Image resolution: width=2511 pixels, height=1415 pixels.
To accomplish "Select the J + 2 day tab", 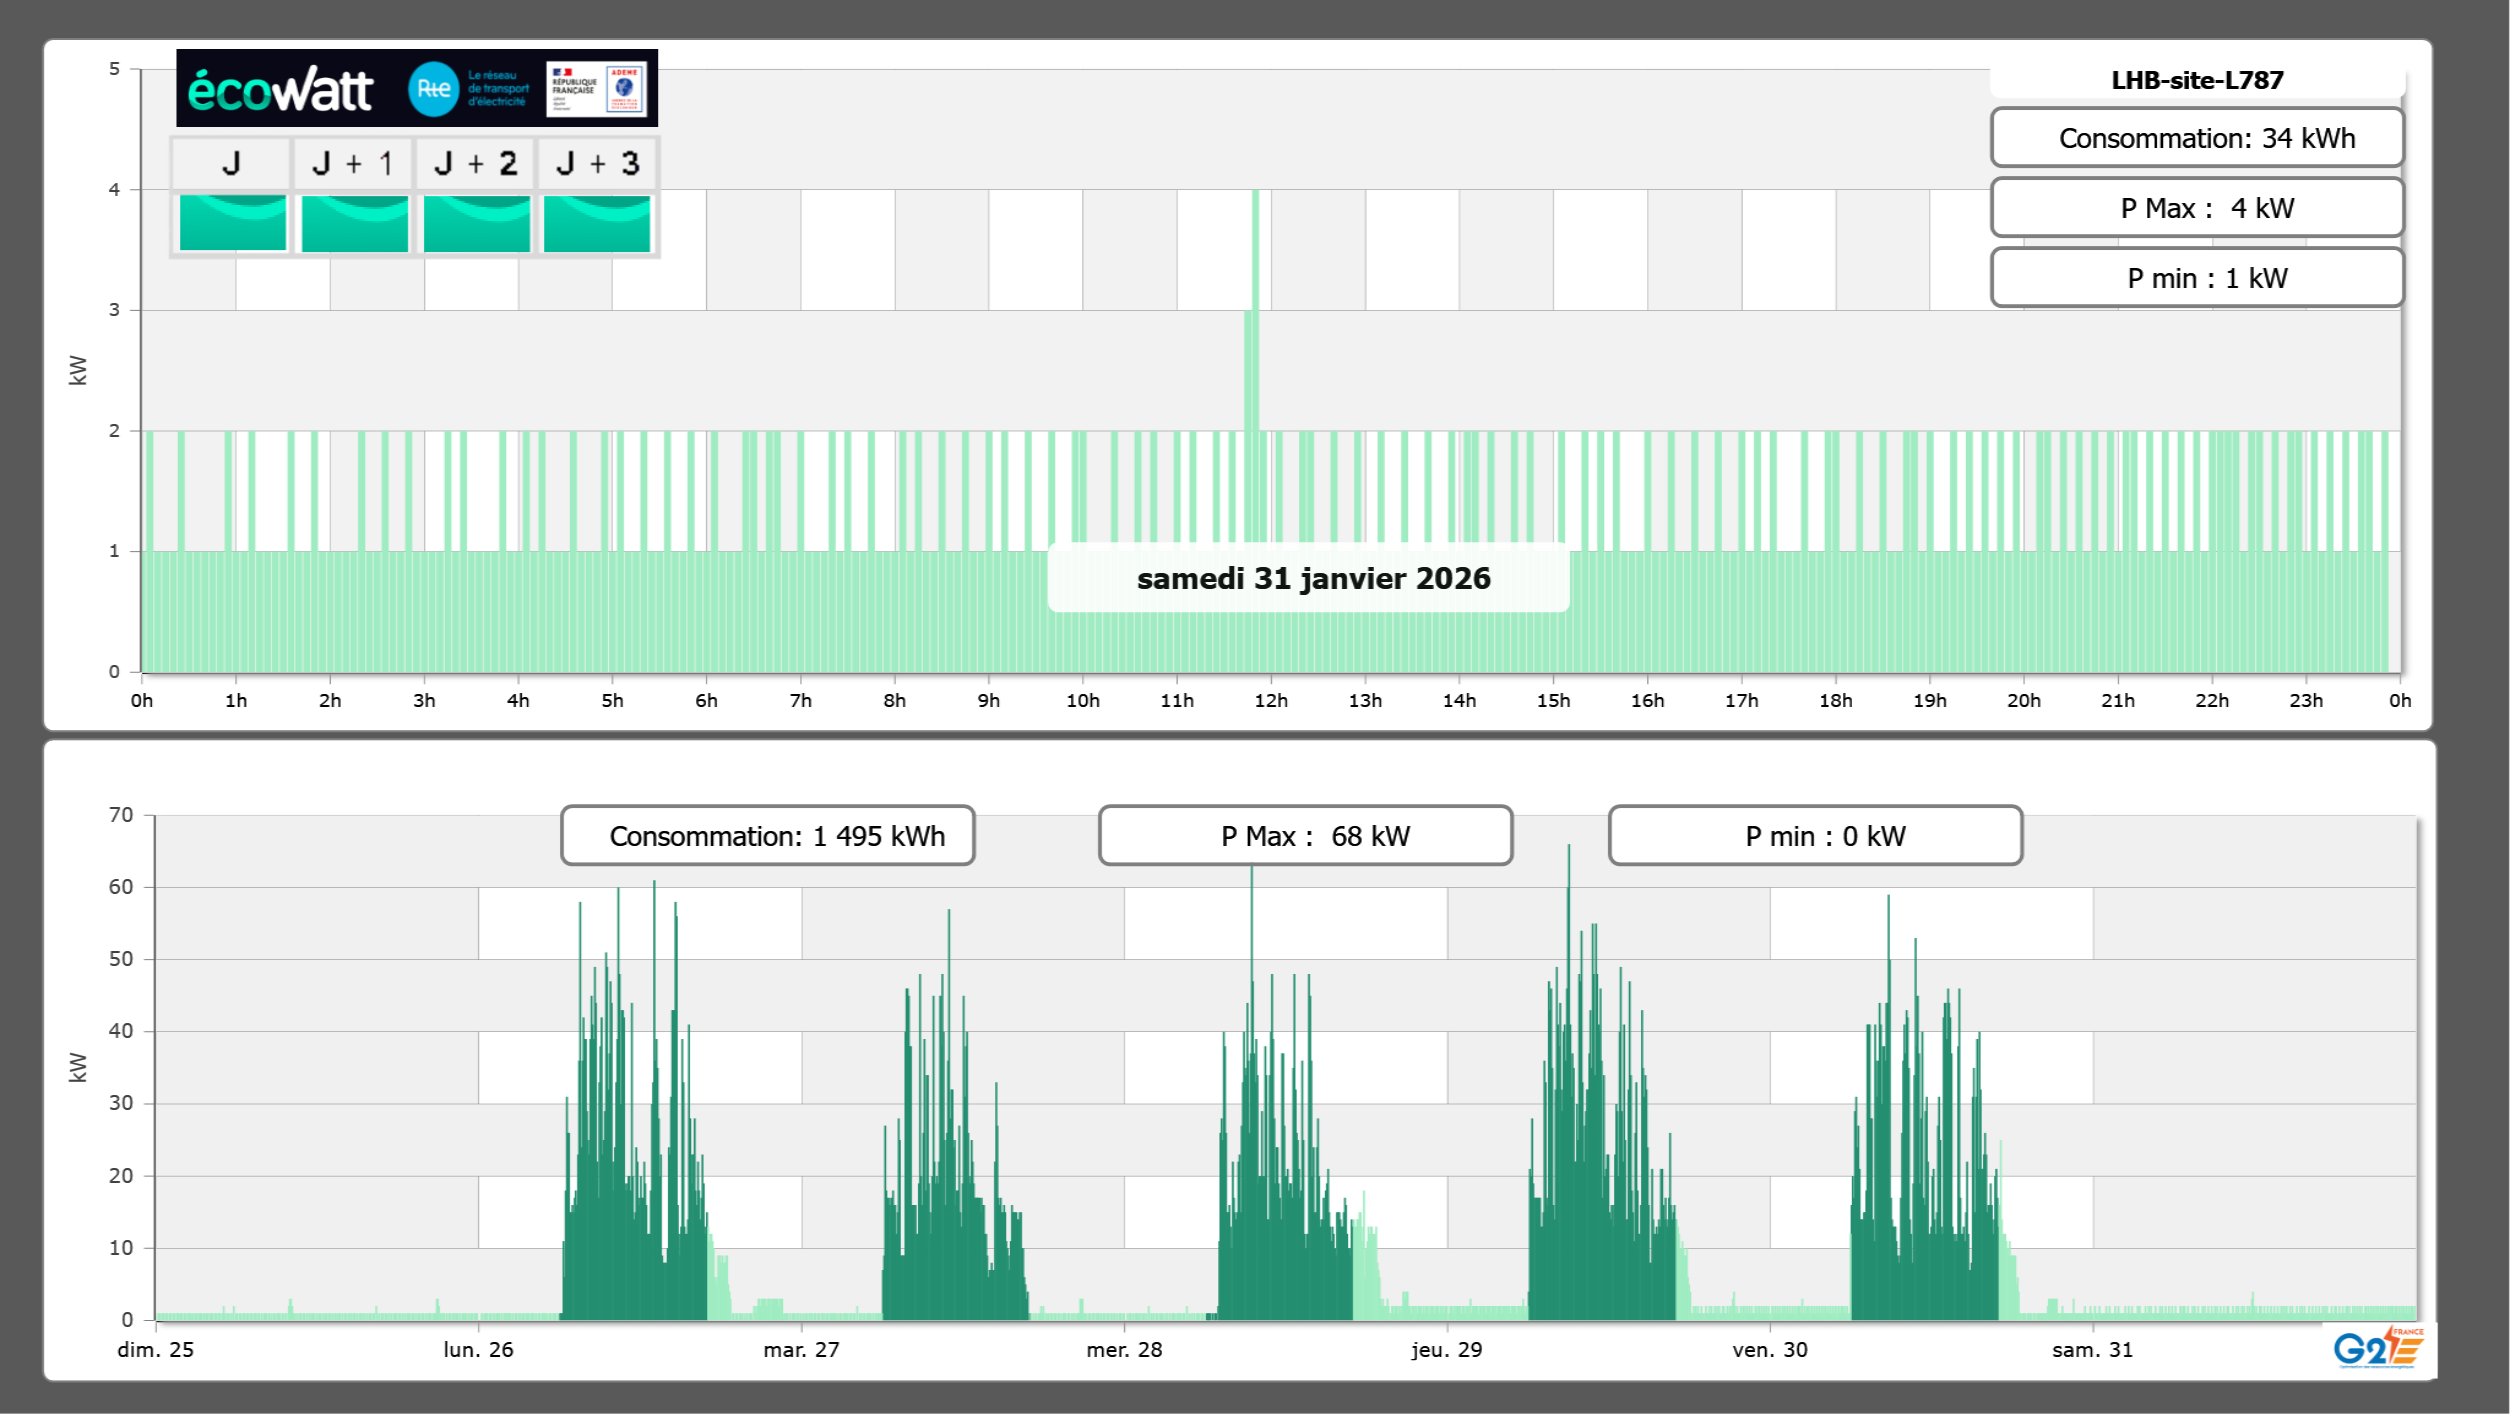I will point(476,163).
